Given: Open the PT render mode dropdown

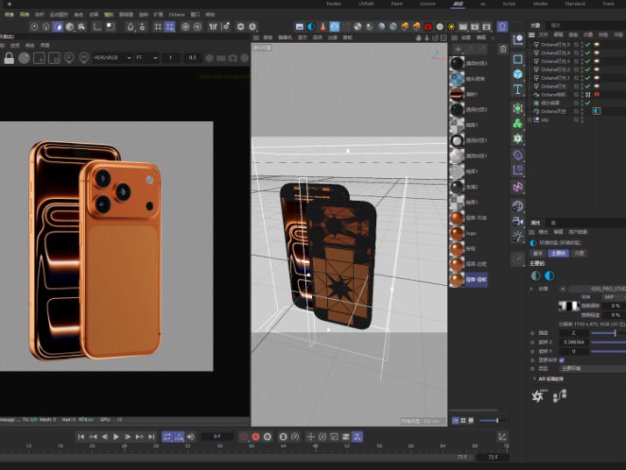Looking at the screenshot, I should (x=146, y=59).
